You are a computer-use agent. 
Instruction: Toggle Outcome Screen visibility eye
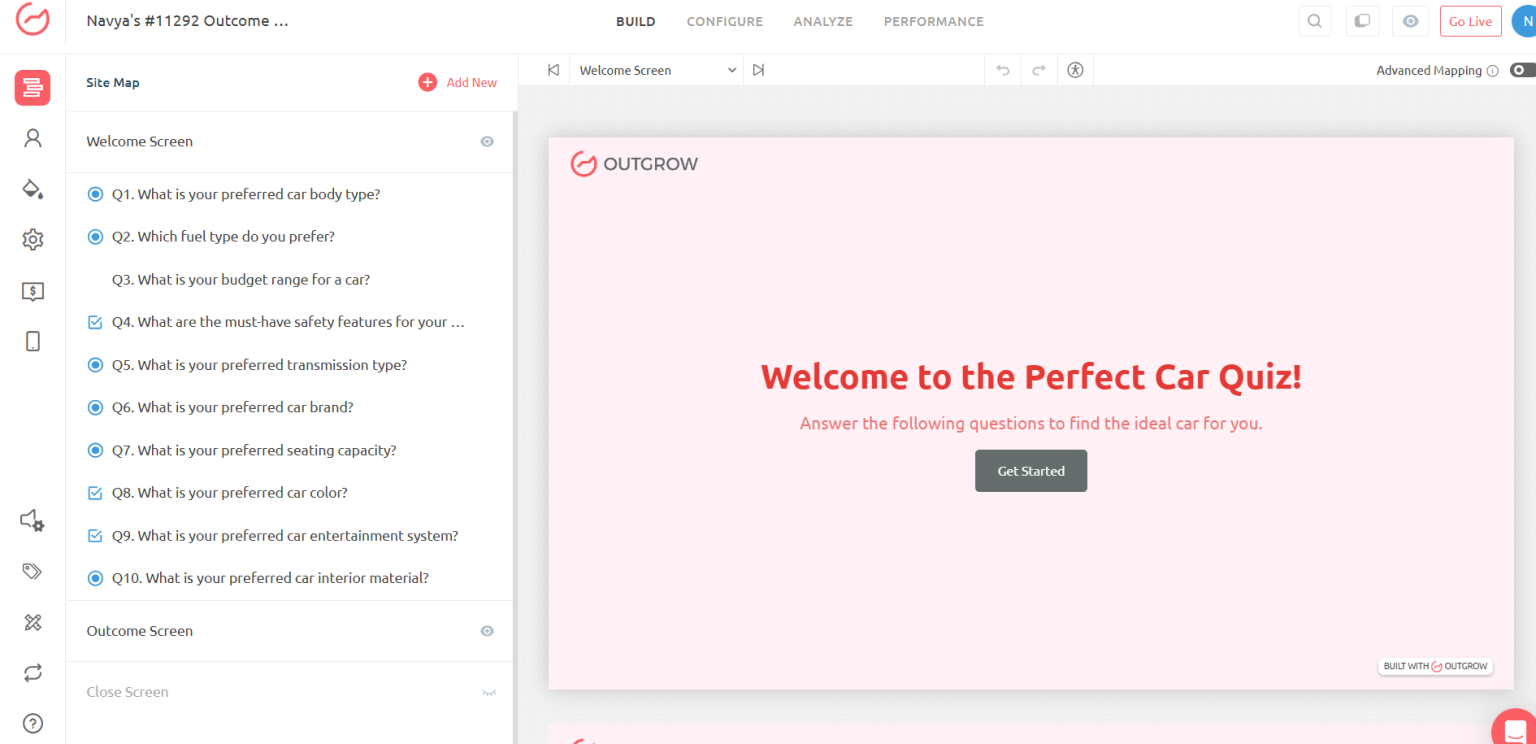487,631
